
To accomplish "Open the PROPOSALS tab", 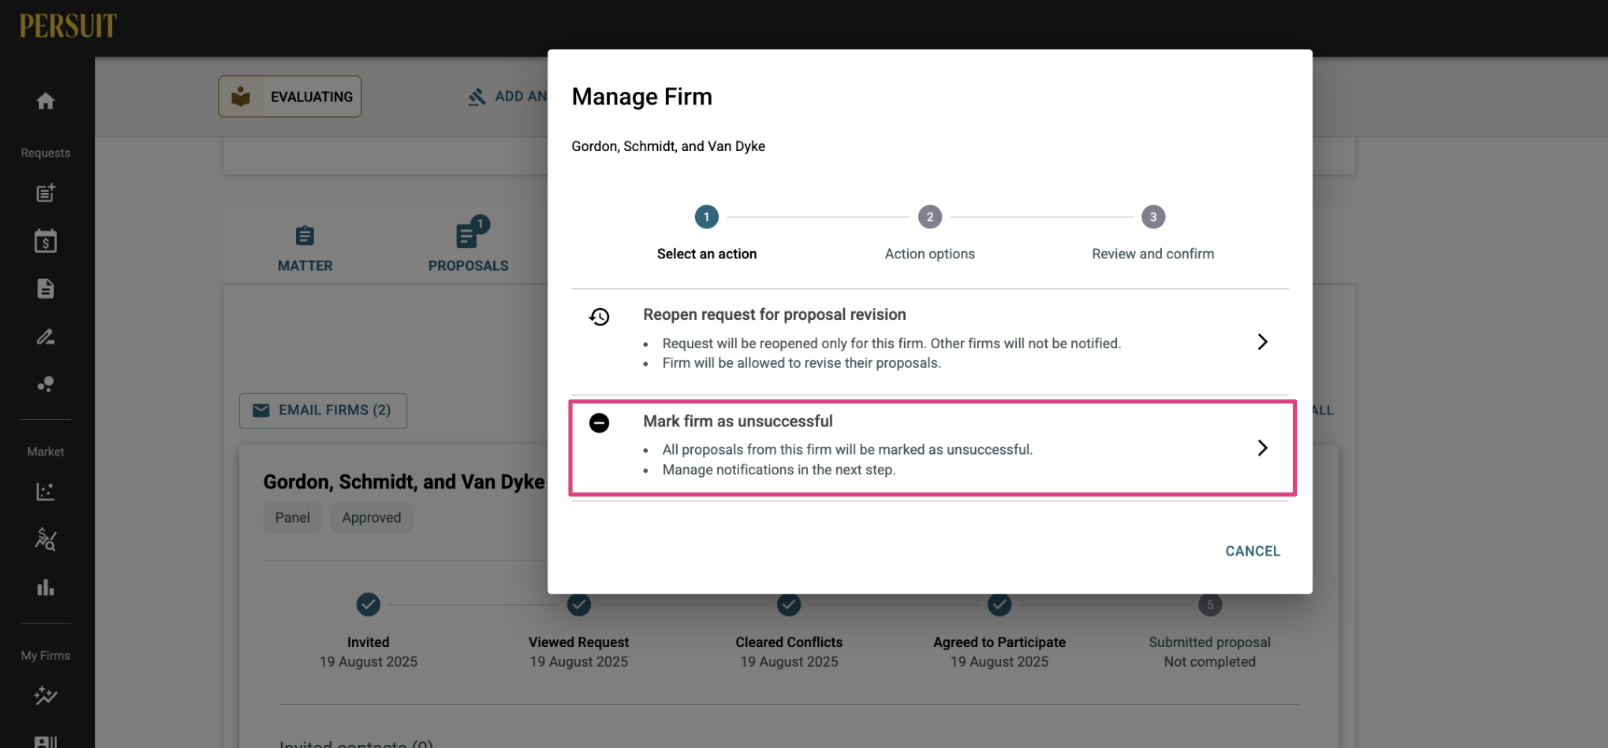I will 468,246.
